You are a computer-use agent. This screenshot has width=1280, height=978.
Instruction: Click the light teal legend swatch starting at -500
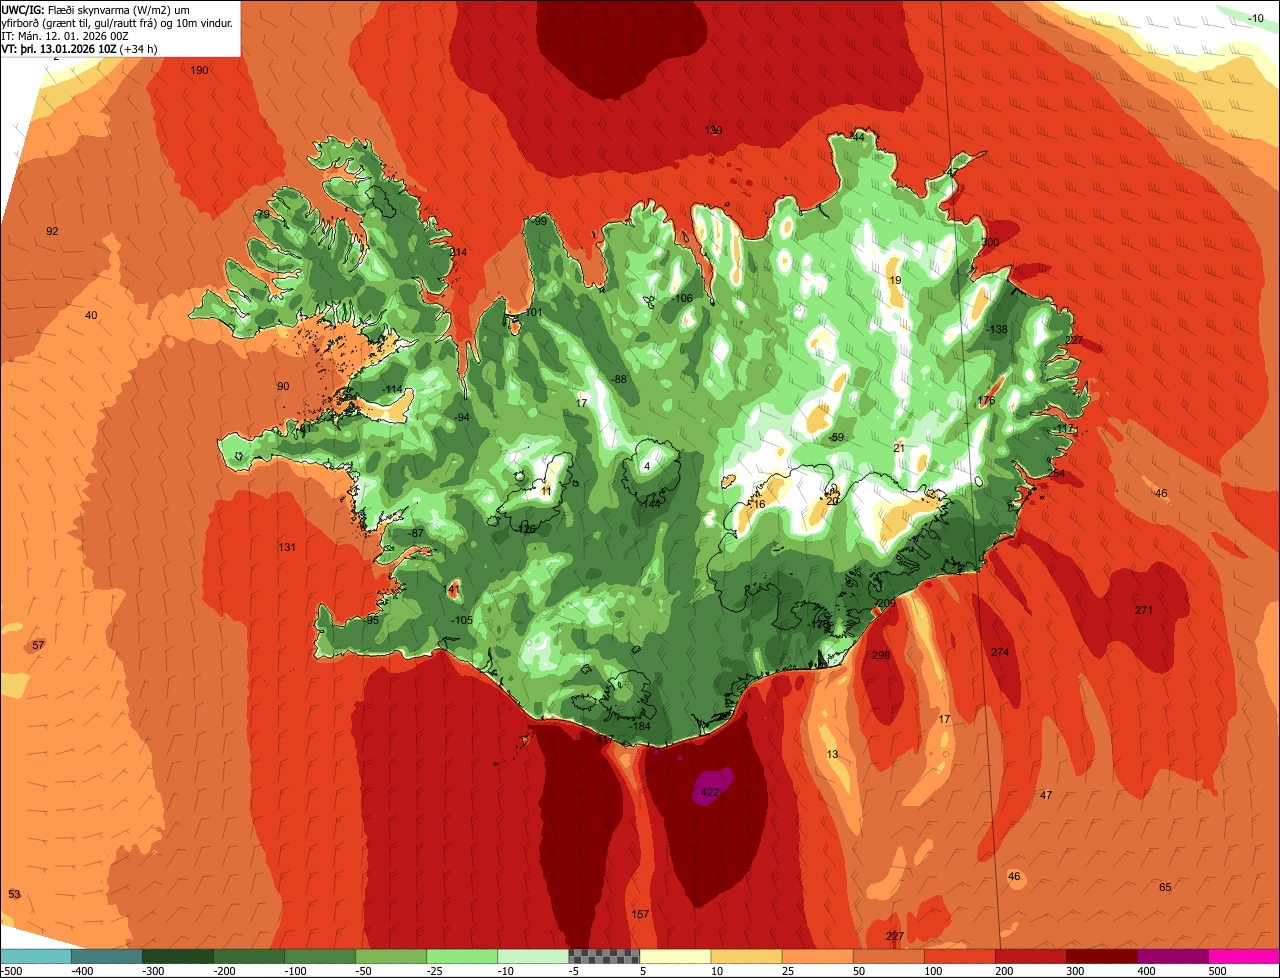36,956
